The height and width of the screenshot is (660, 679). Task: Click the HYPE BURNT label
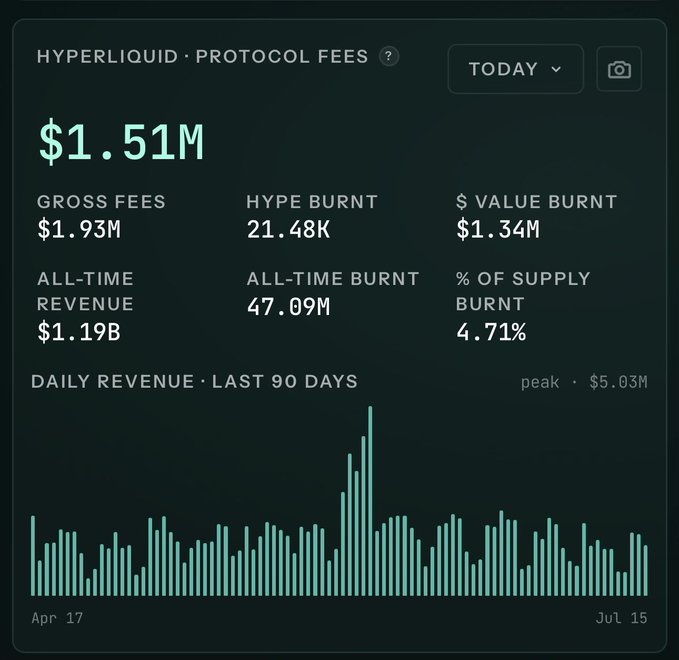(312, 202)
